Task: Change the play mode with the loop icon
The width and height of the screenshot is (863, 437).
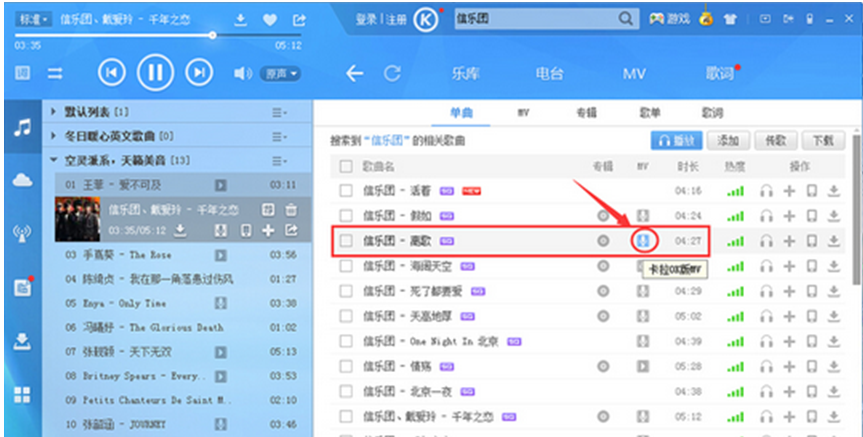Action: (54, 73)
